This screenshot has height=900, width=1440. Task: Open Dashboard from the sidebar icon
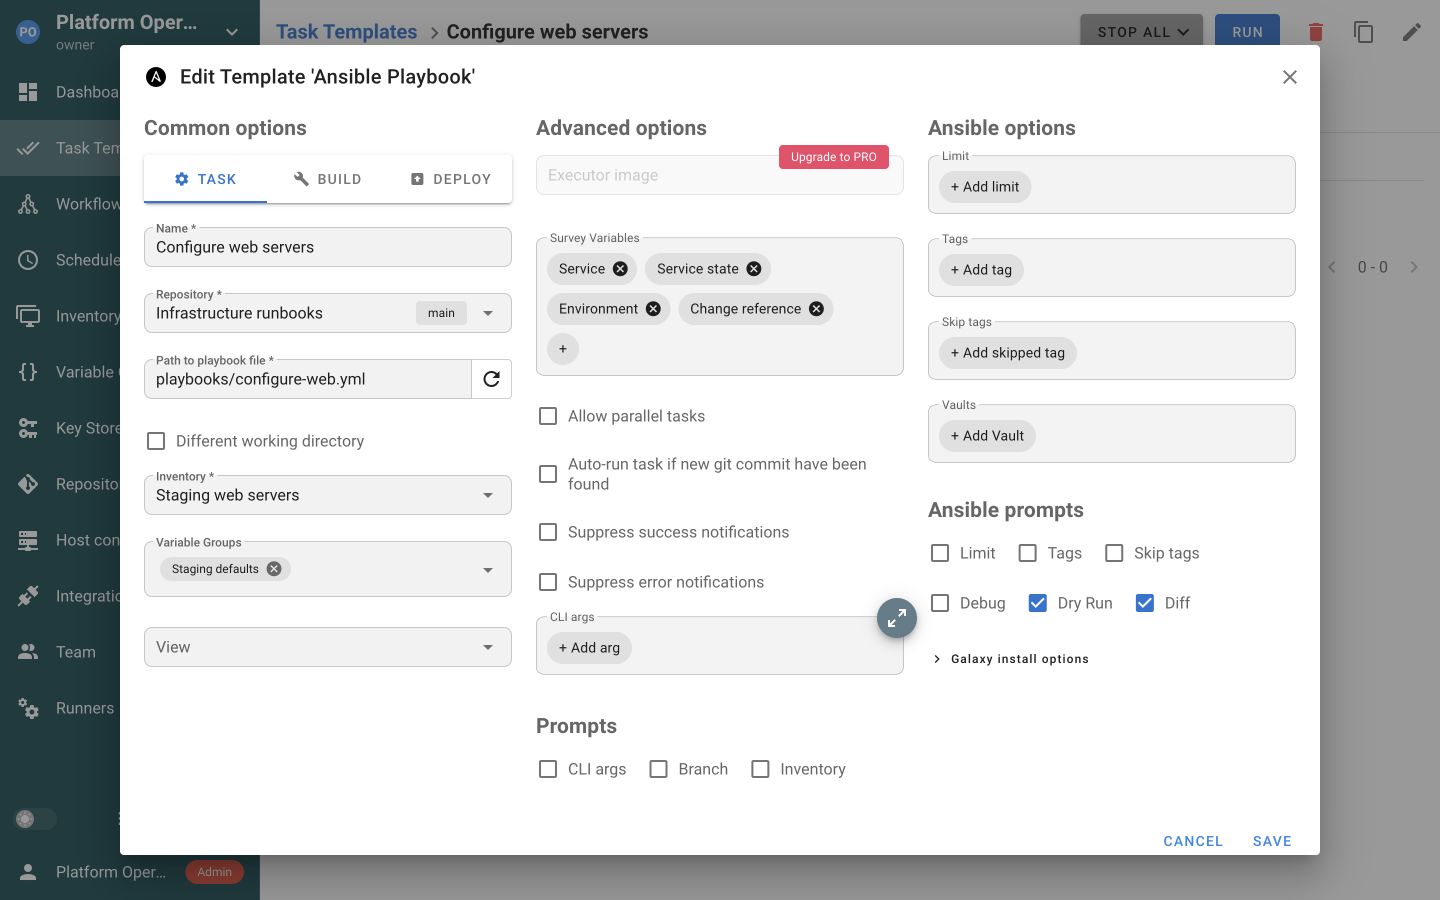pos(28,92)
